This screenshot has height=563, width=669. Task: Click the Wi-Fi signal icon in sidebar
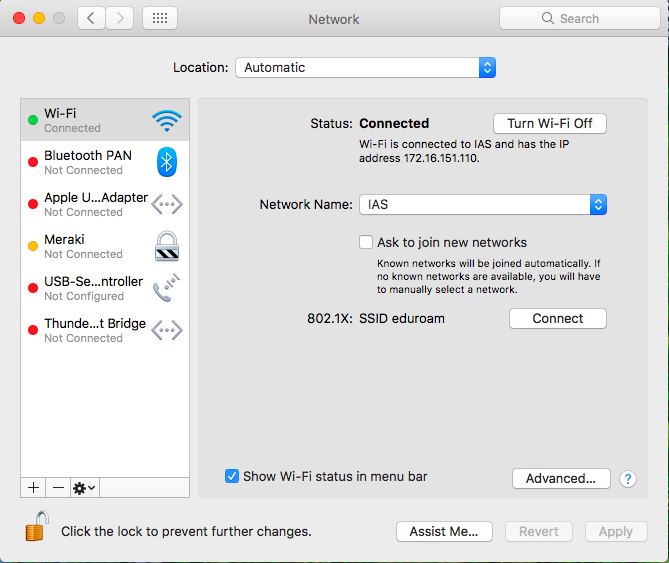point(166,121)
